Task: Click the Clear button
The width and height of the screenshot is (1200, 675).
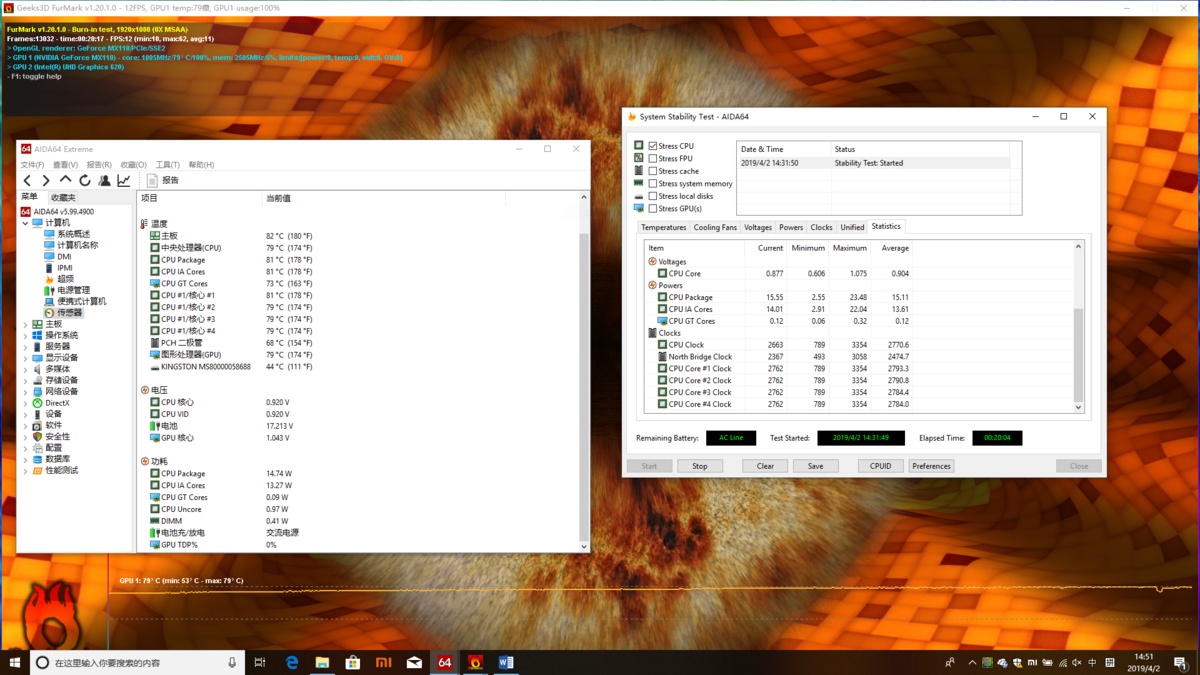Action: point(765,466)
